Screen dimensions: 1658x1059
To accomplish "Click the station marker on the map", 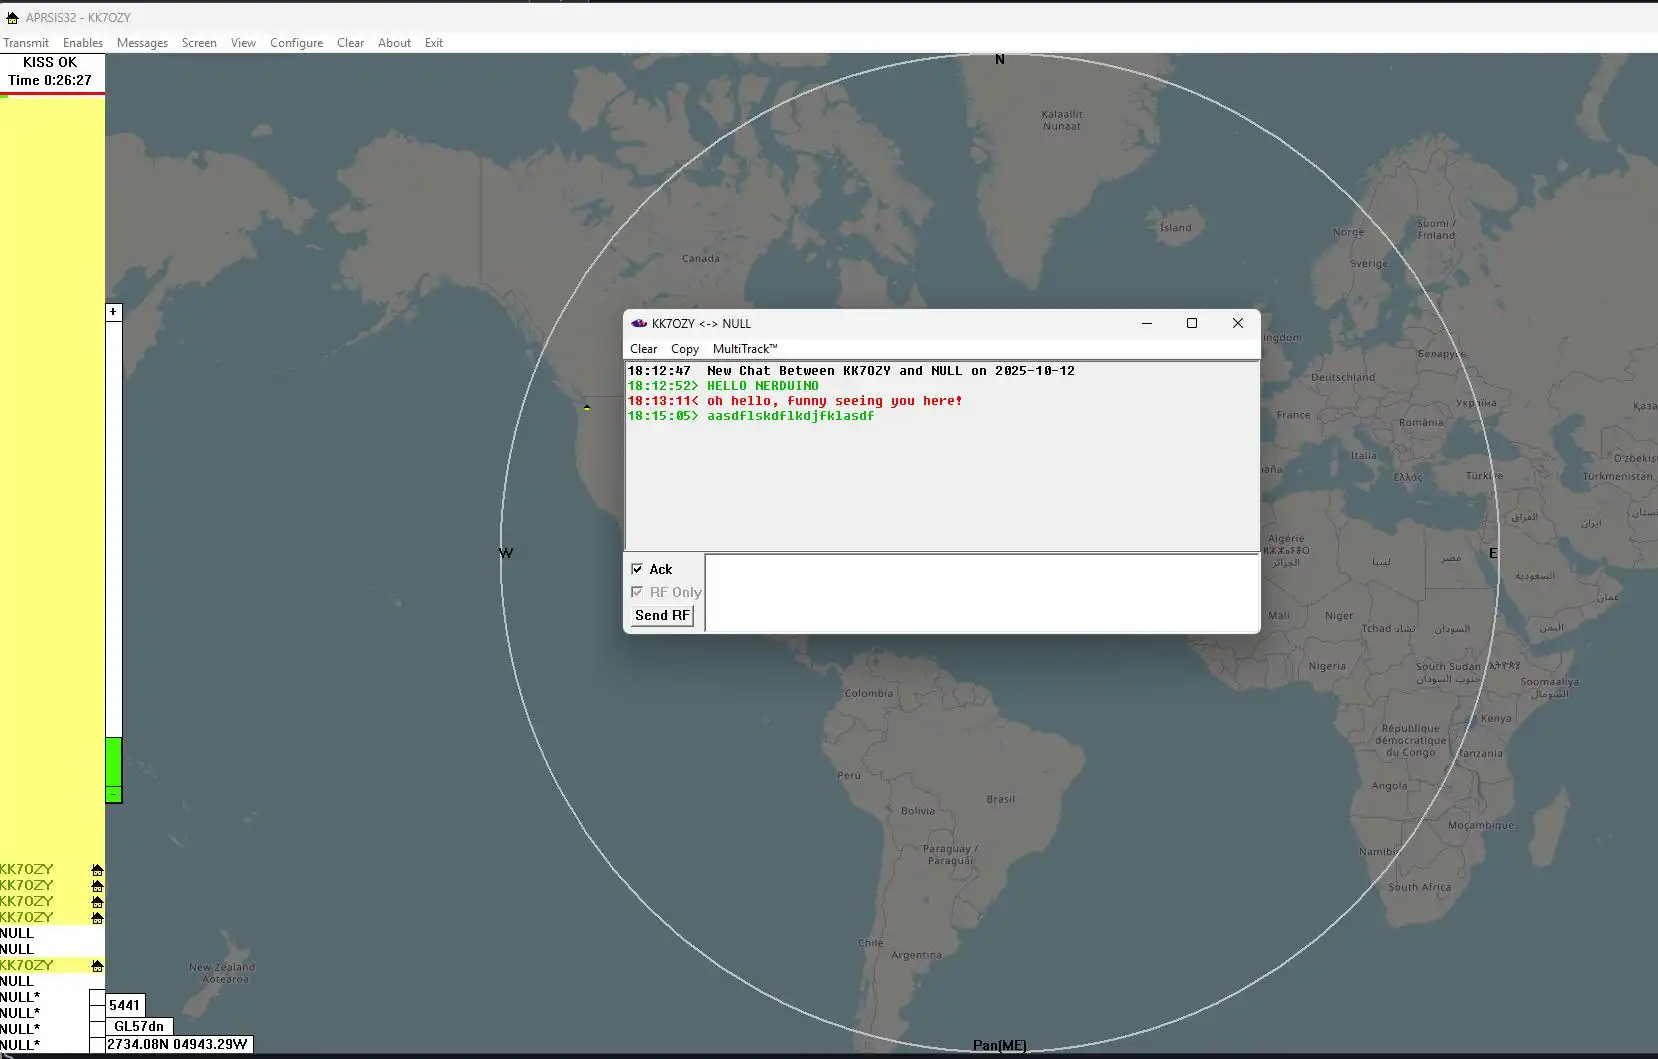I will point(587,407).
